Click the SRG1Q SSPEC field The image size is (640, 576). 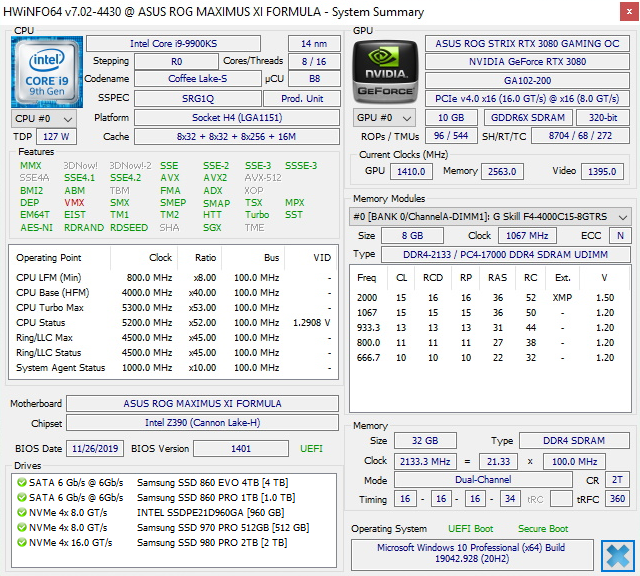click(x=198, y=98)
